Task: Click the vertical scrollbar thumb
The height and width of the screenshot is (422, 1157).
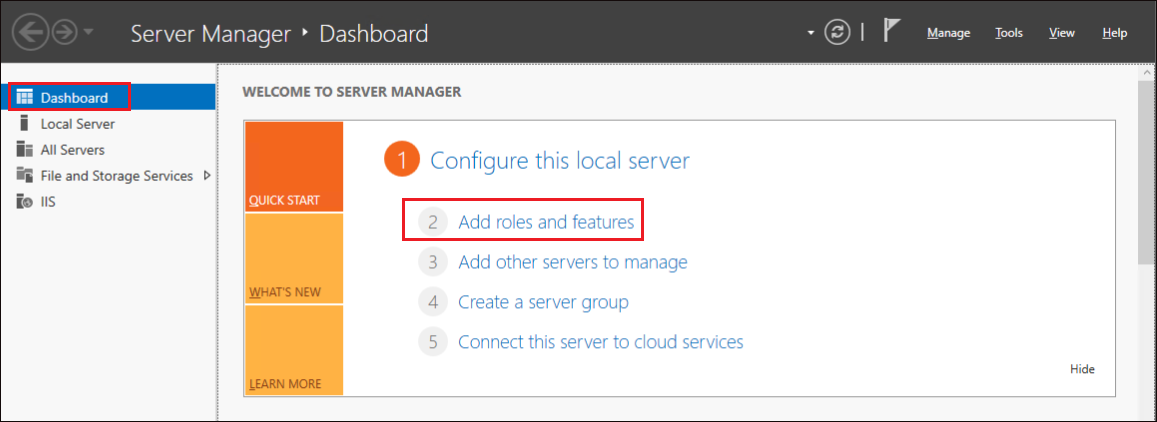Action: point(1146,170)
